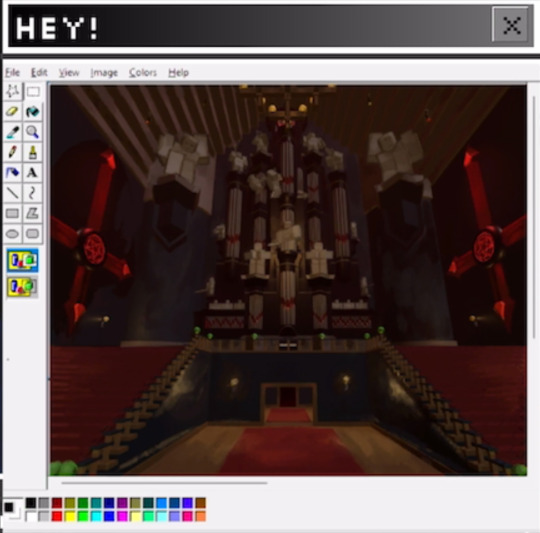This screenshot has width=540, height=533.
Task: Pick the Eraser tool
Action: (13, 112)
